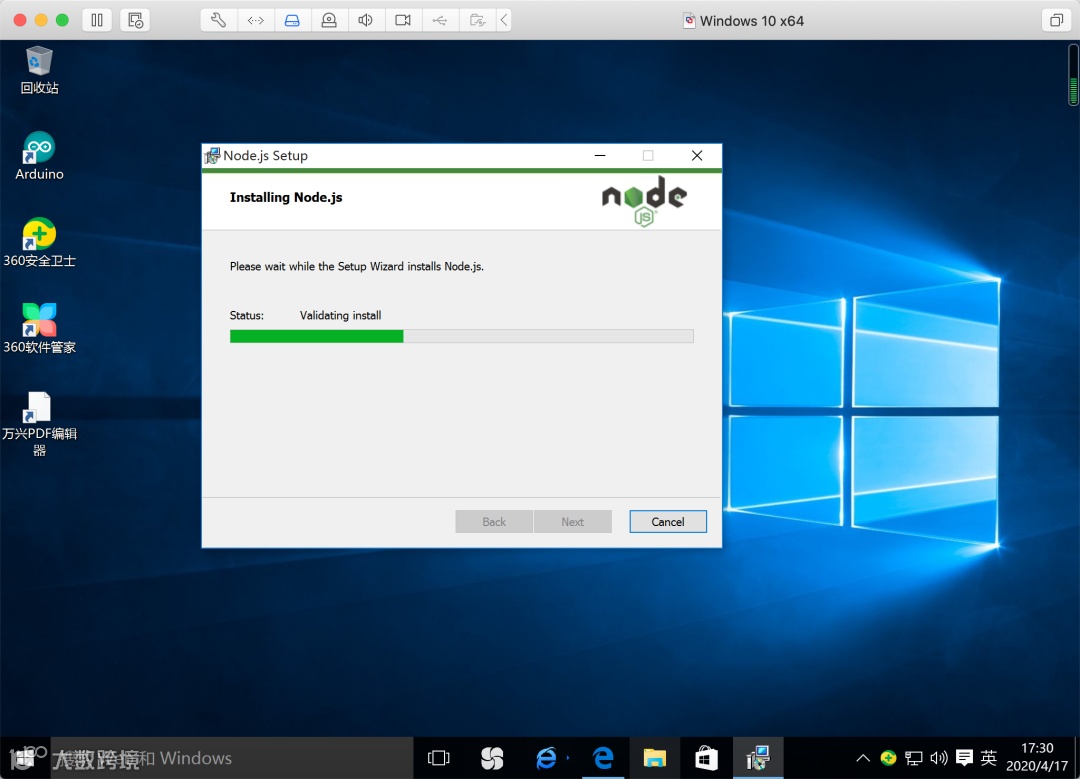Select the 360安全卫士 desktop shortcut
Screen dimensions: 1080x779
39,242
